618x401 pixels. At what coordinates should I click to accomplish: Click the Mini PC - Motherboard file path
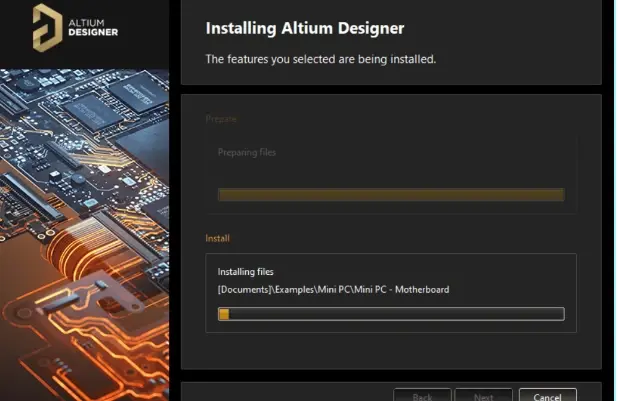point(333,290)
